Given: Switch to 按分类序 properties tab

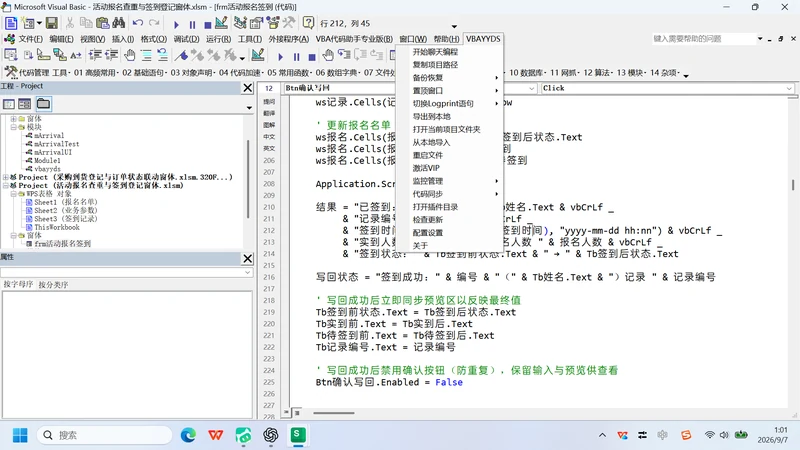Looking at the screenshot, I should (x=53, y=284).
